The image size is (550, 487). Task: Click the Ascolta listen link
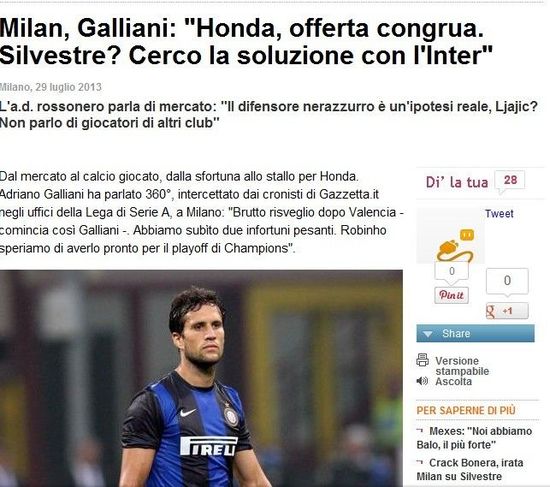[453, 381]
